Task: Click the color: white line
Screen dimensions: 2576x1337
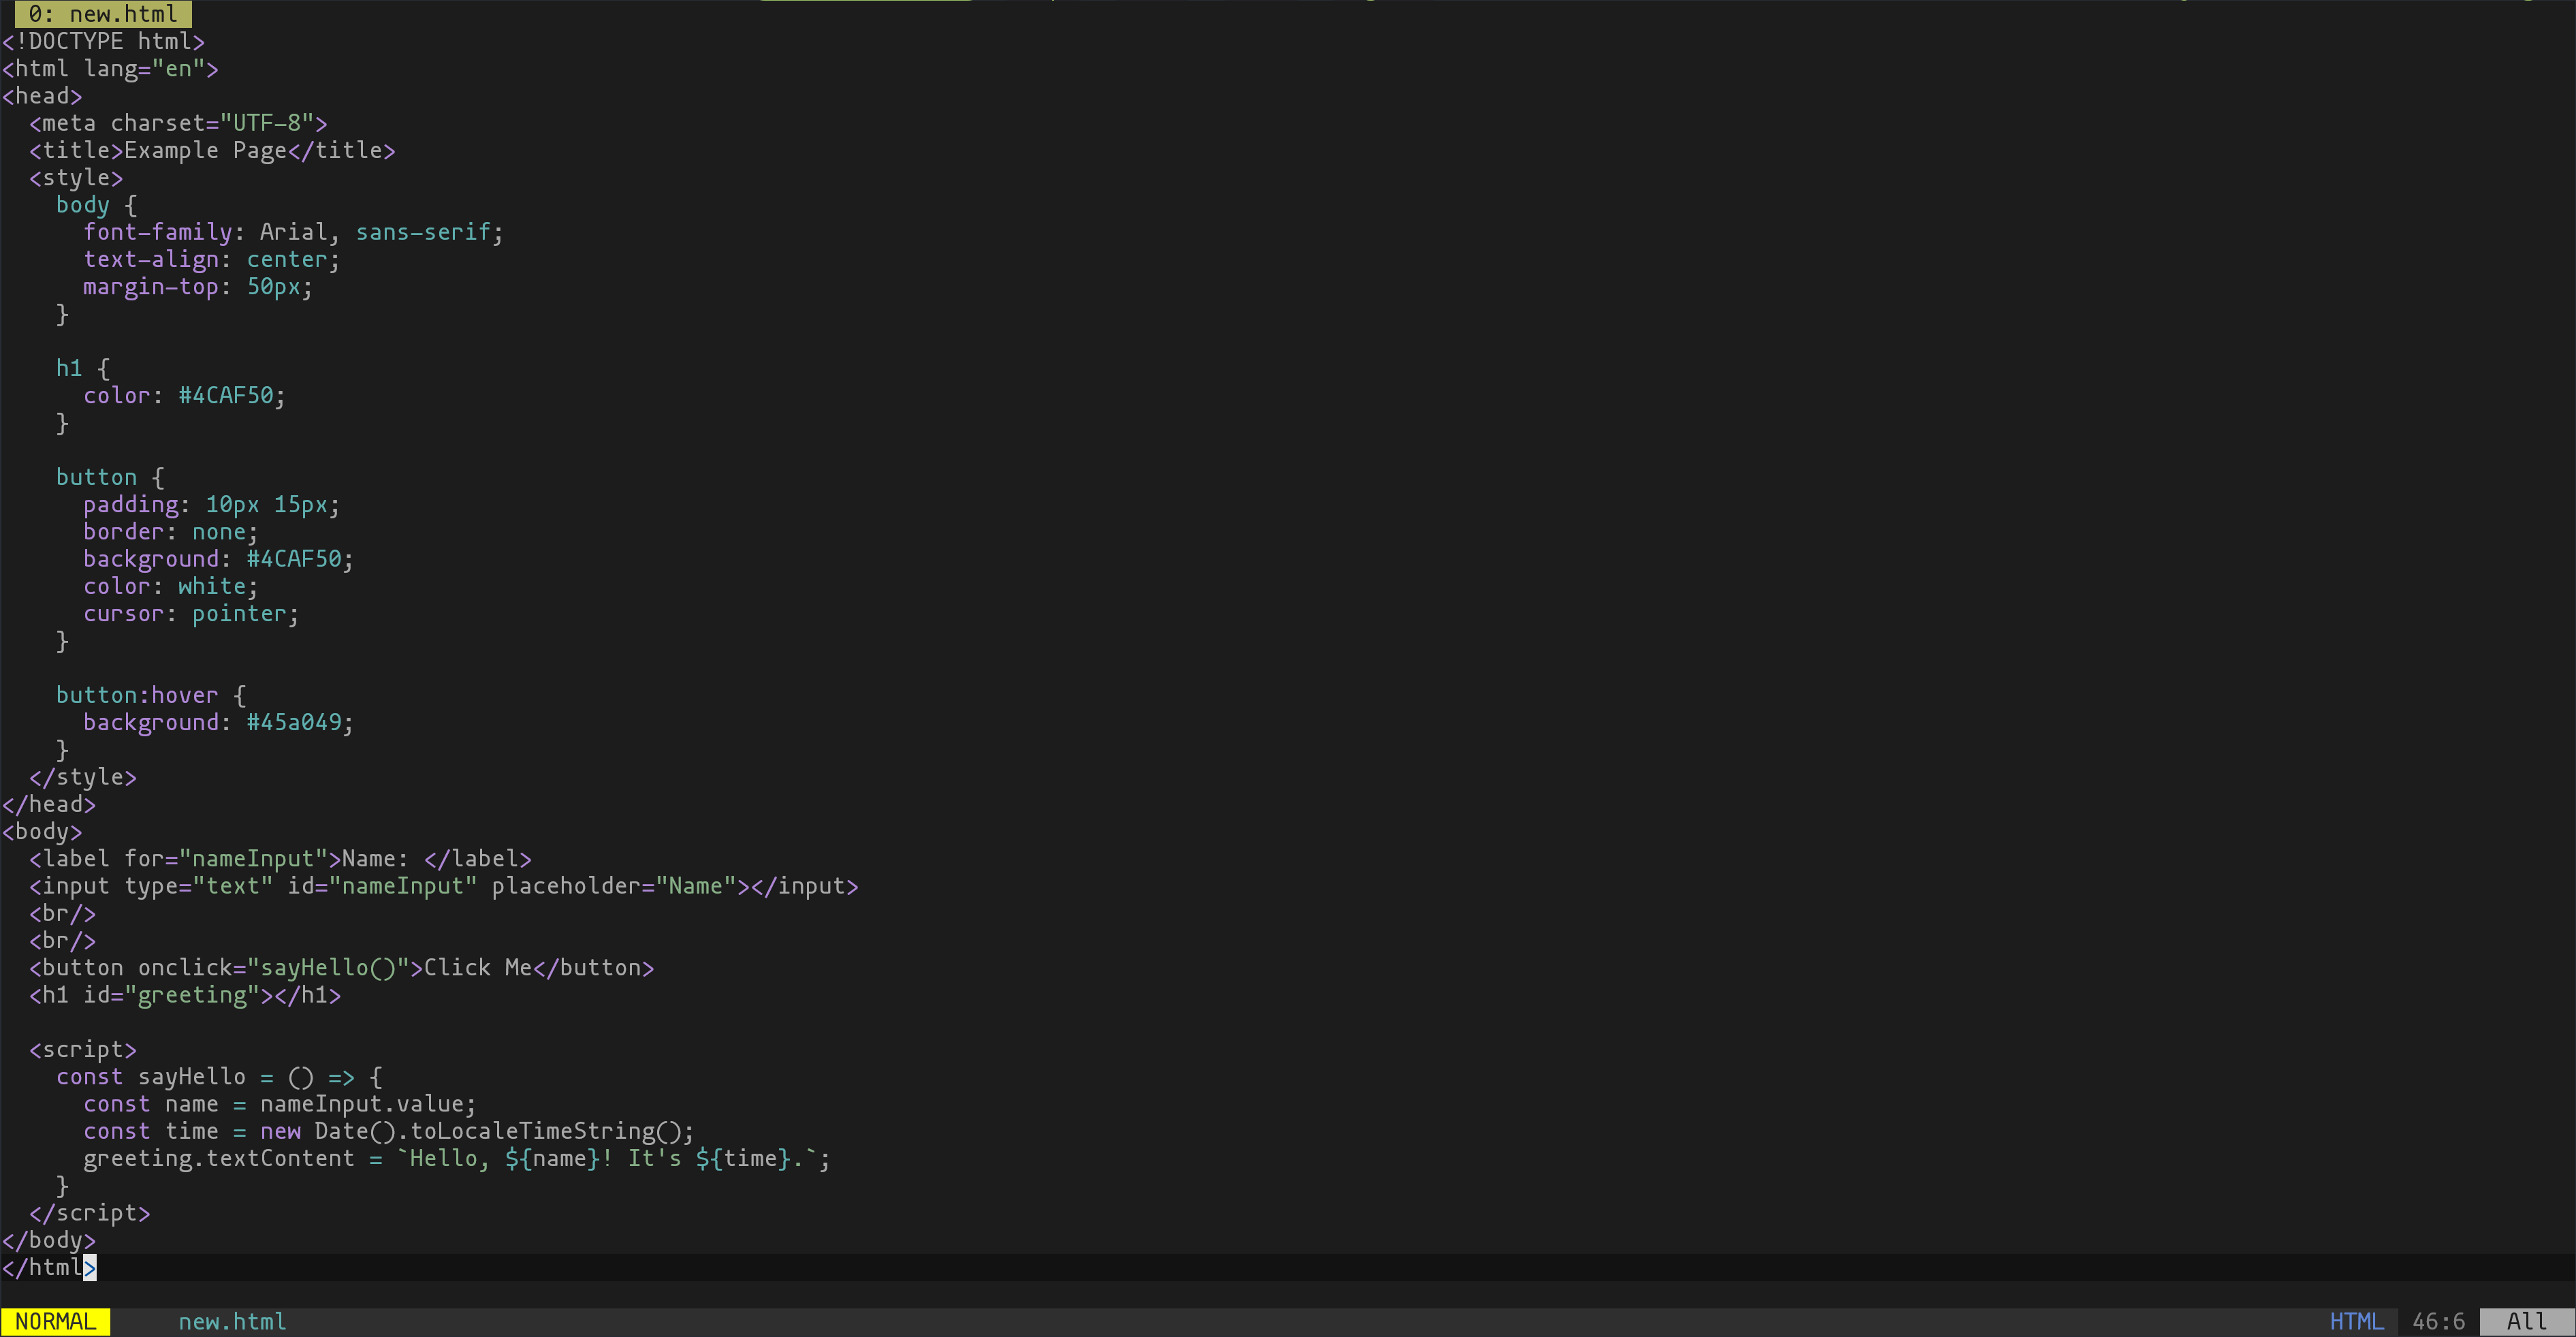Action: pyautogui.click(x=170, y=586)
